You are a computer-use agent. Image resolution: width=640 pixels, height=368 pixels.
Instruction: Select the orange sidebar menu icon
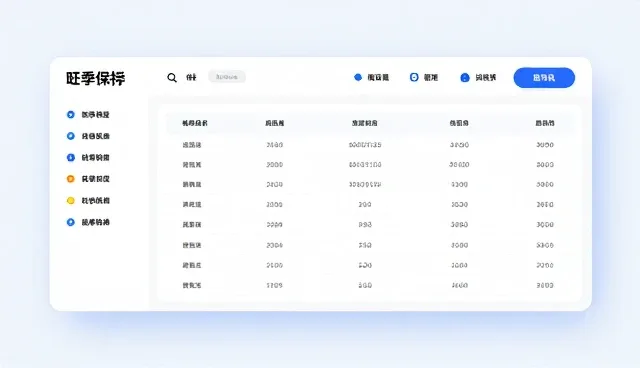coord(71,179)
